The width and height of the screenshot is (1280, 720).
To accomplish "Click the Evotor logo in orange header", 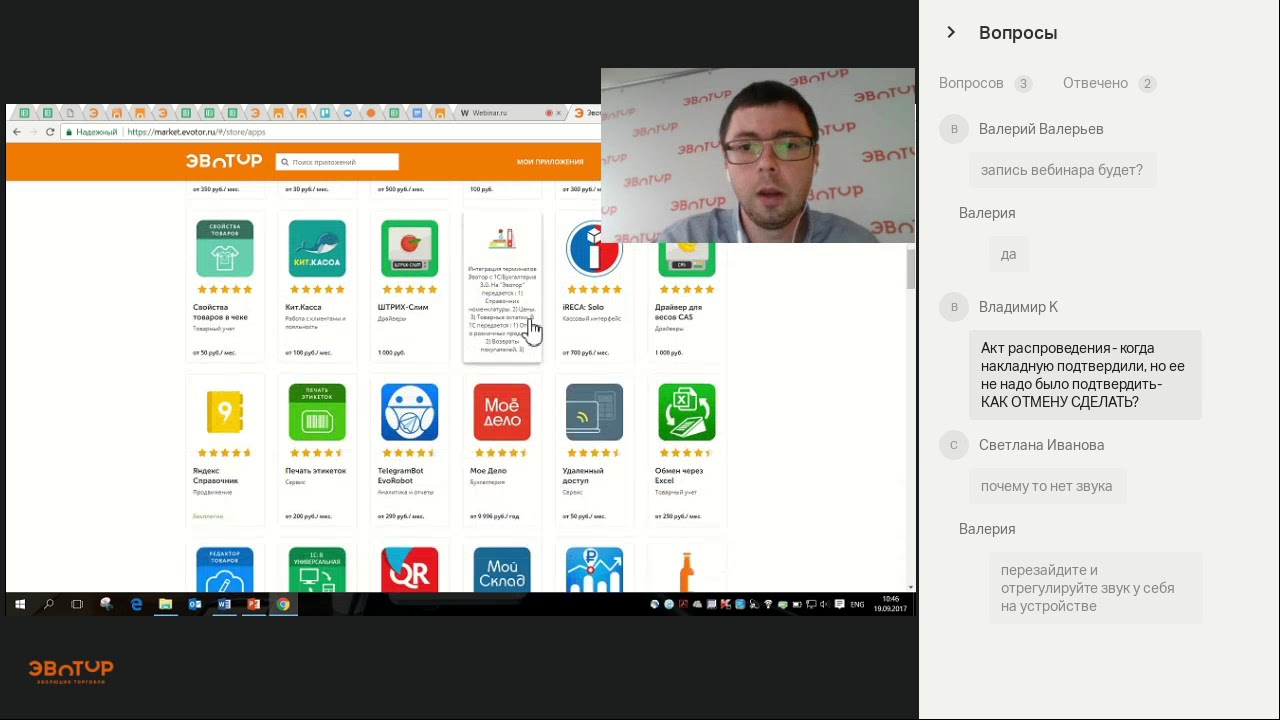I will click(224, 161).
